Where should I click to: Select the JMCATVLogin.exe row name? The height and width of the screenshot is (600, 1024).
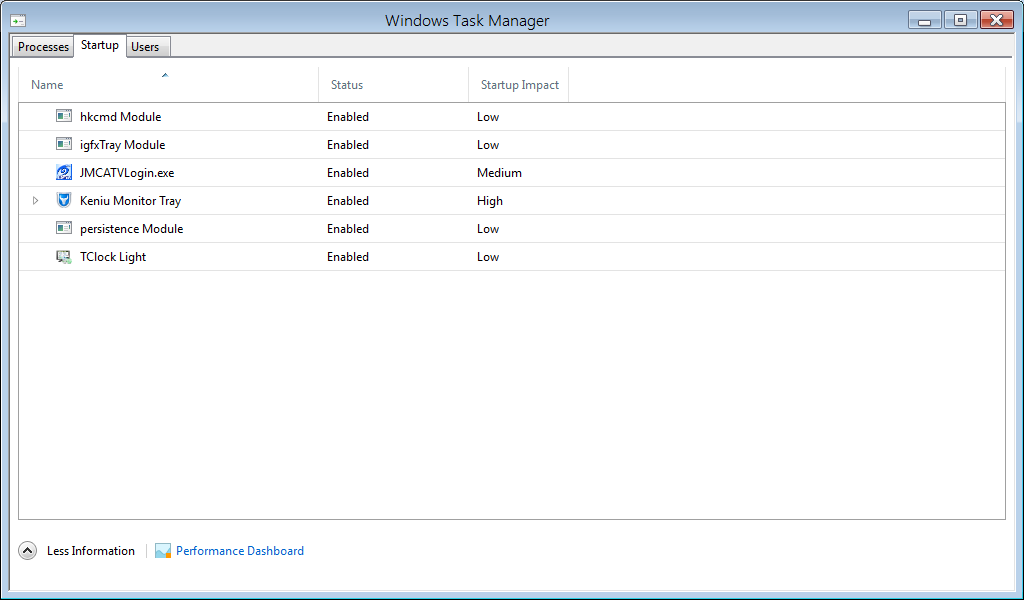coord(127,173)
